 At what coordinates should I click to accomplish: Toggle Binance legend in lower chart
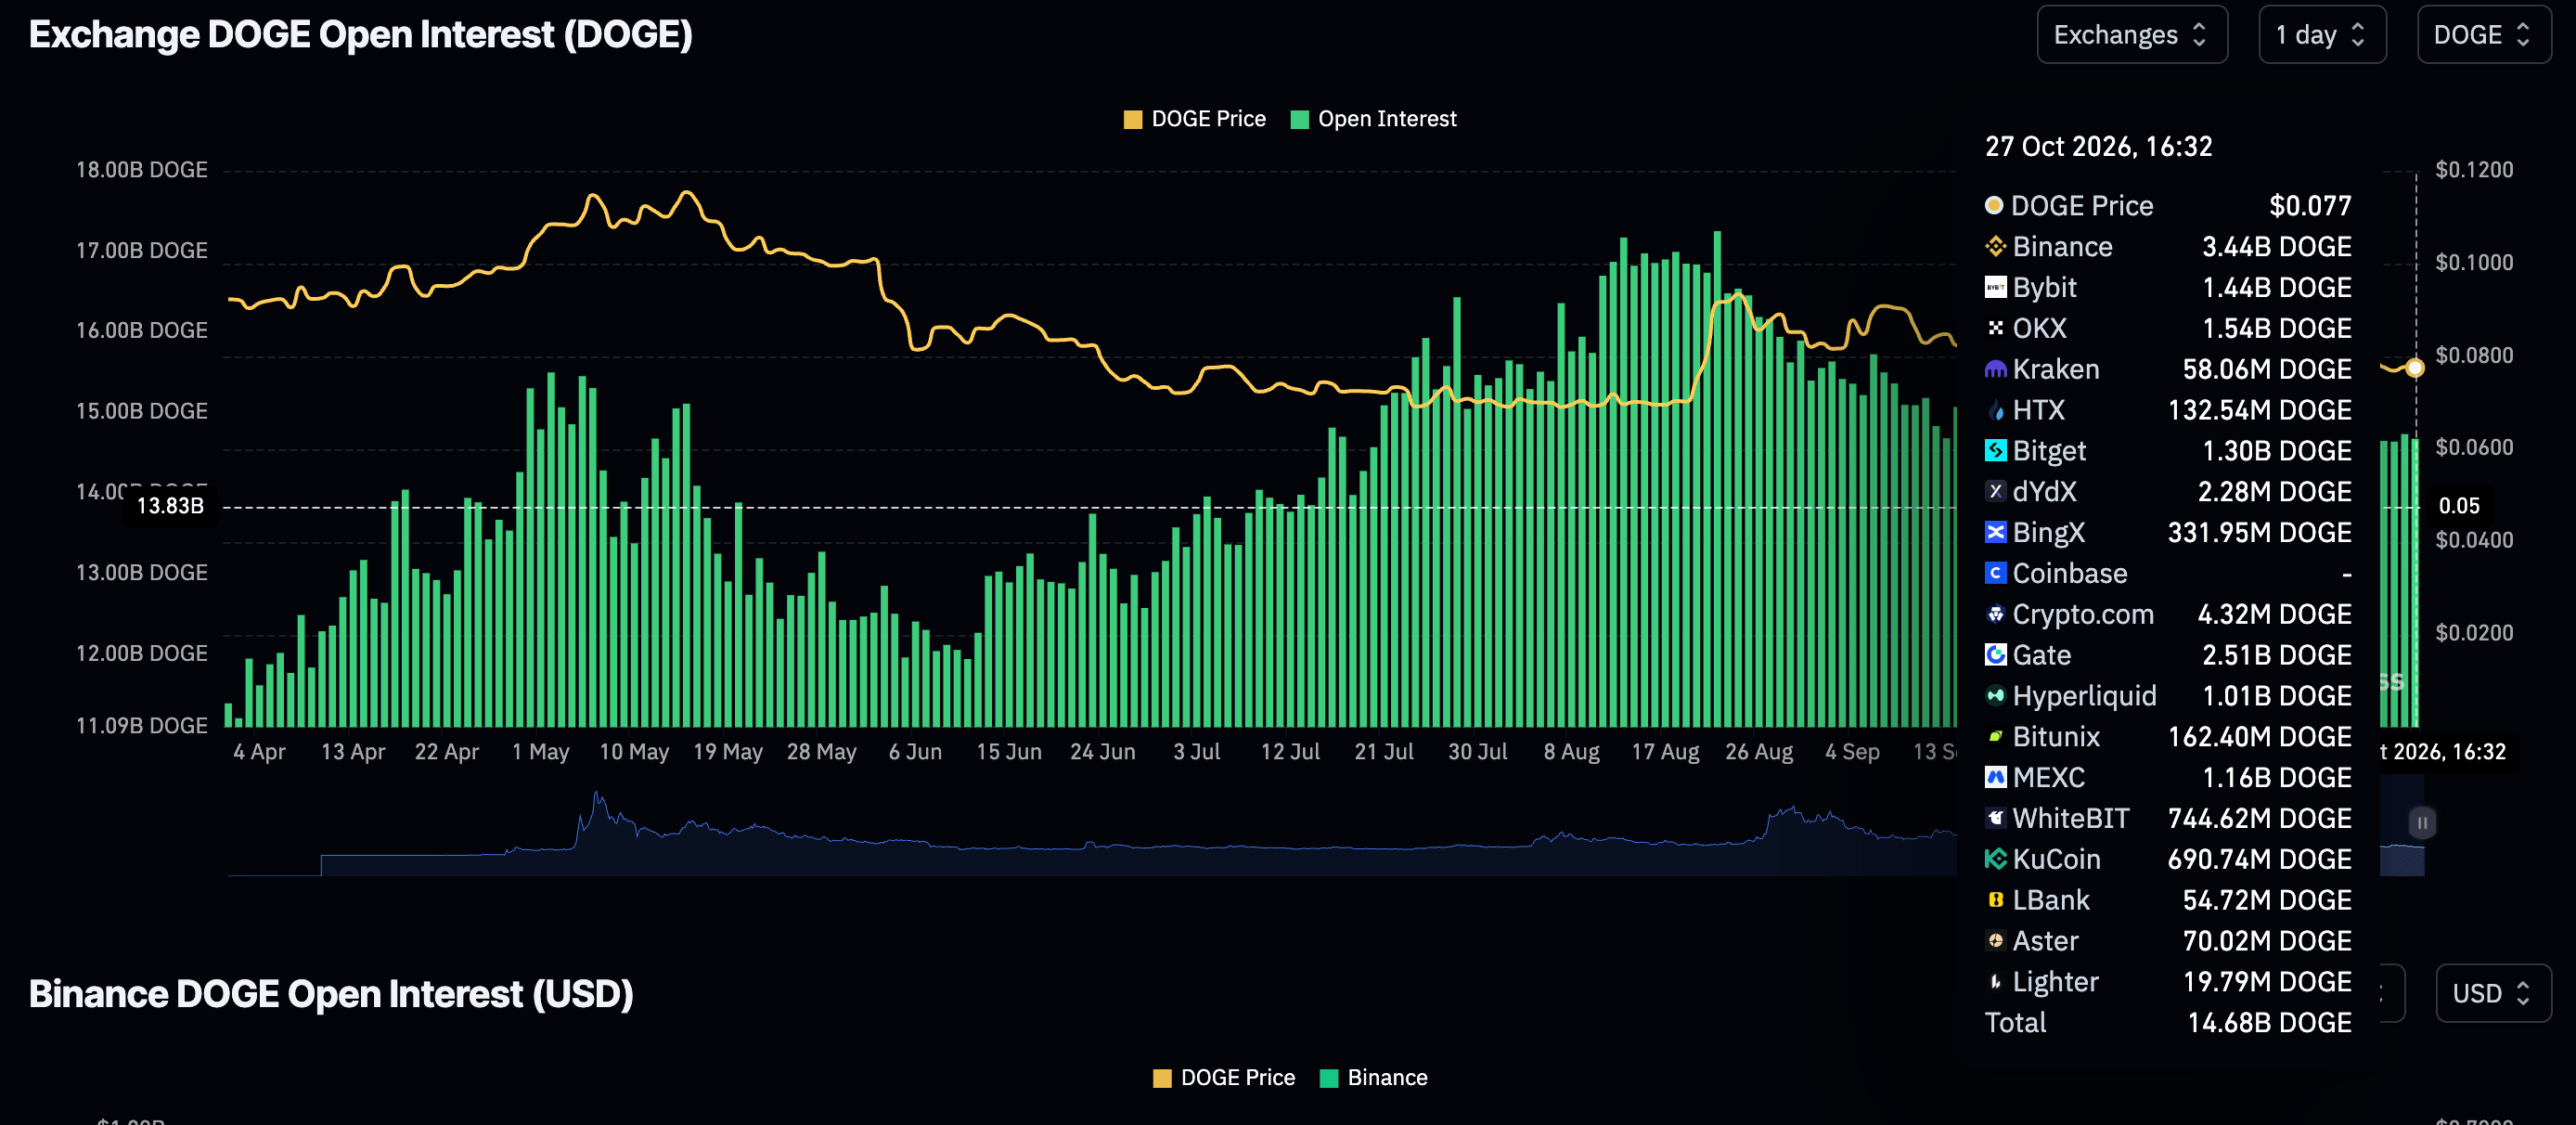(x=1373, y=1077)
